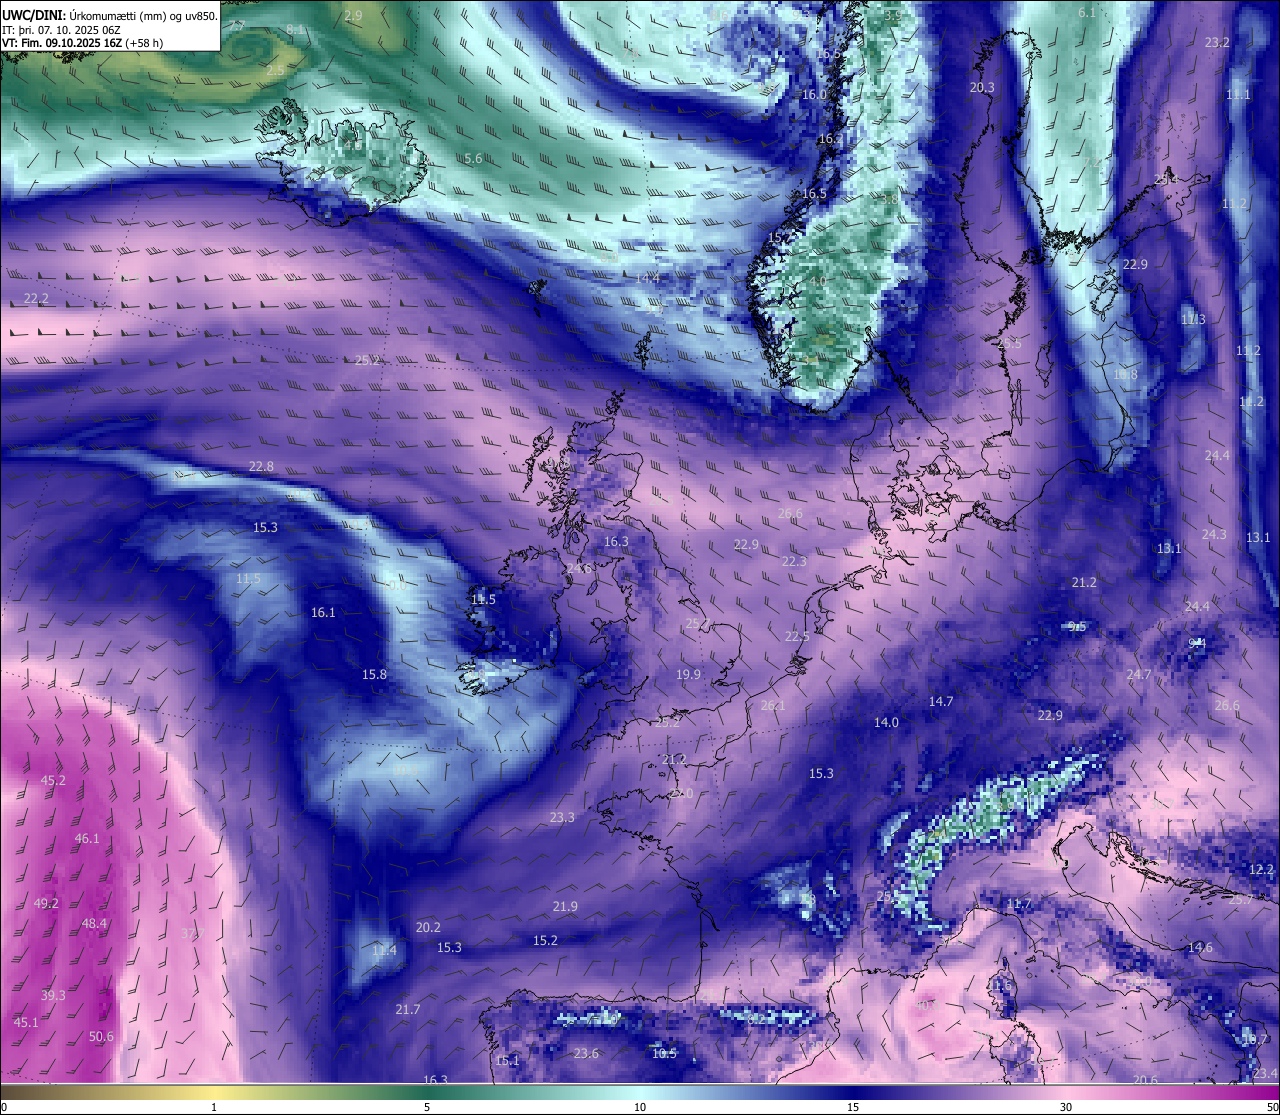Image resolution: width=1280 pixels, height=1115 pixels.
Task: Click the map value 45.2
Action: click(53, 780)
